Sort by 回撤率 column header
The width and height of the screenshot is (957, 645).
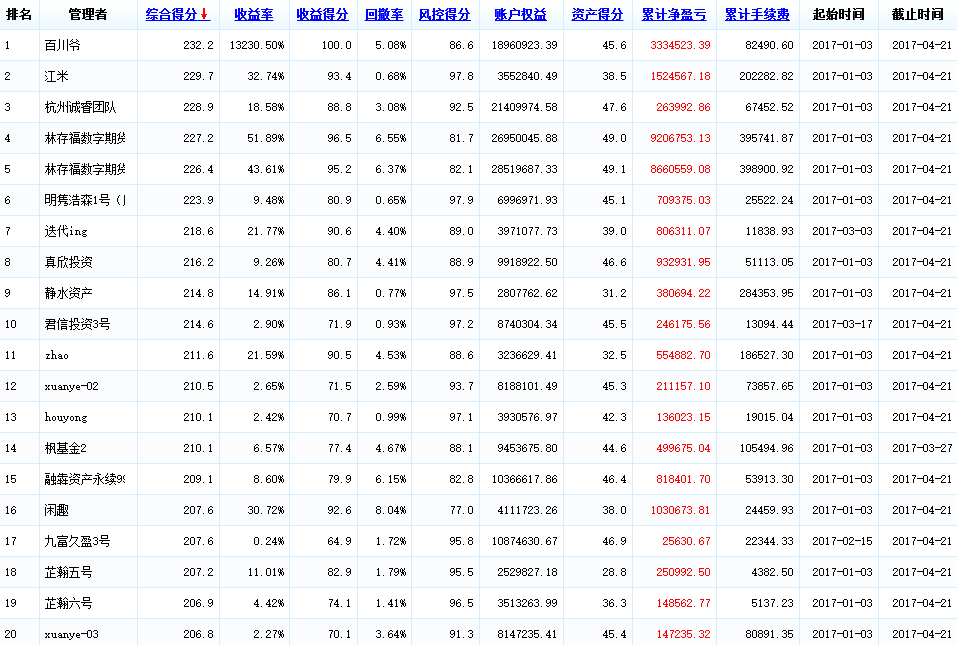click(384, 15)
